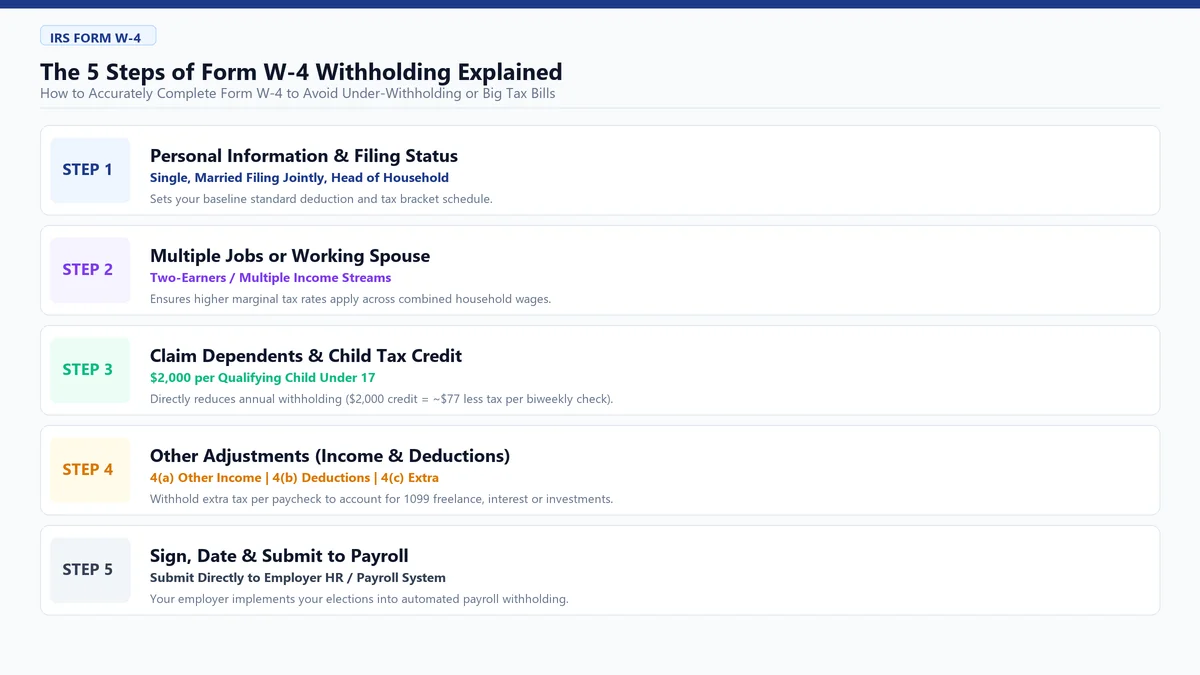Select the STEP 3 badge

(x=90, y=370)
